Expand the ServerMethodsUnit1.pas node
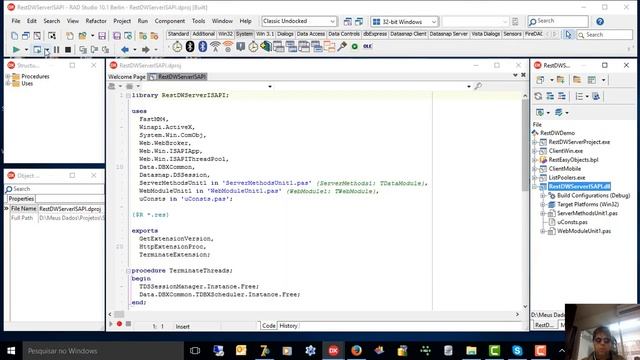The width and height of the screenshot is (640, 360). [543, 213]
